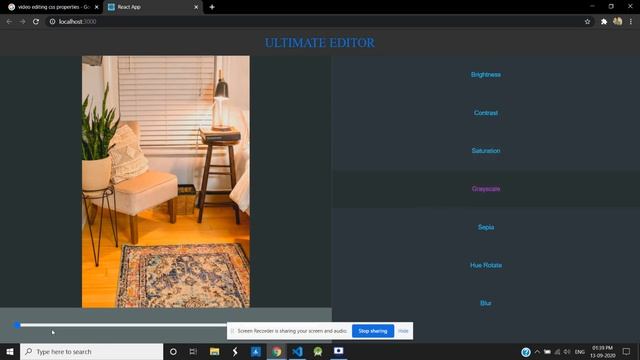Close the React App tab
The width and height of the screenshot is (640, 360).
pyautogui.click(x=196, y=7)
